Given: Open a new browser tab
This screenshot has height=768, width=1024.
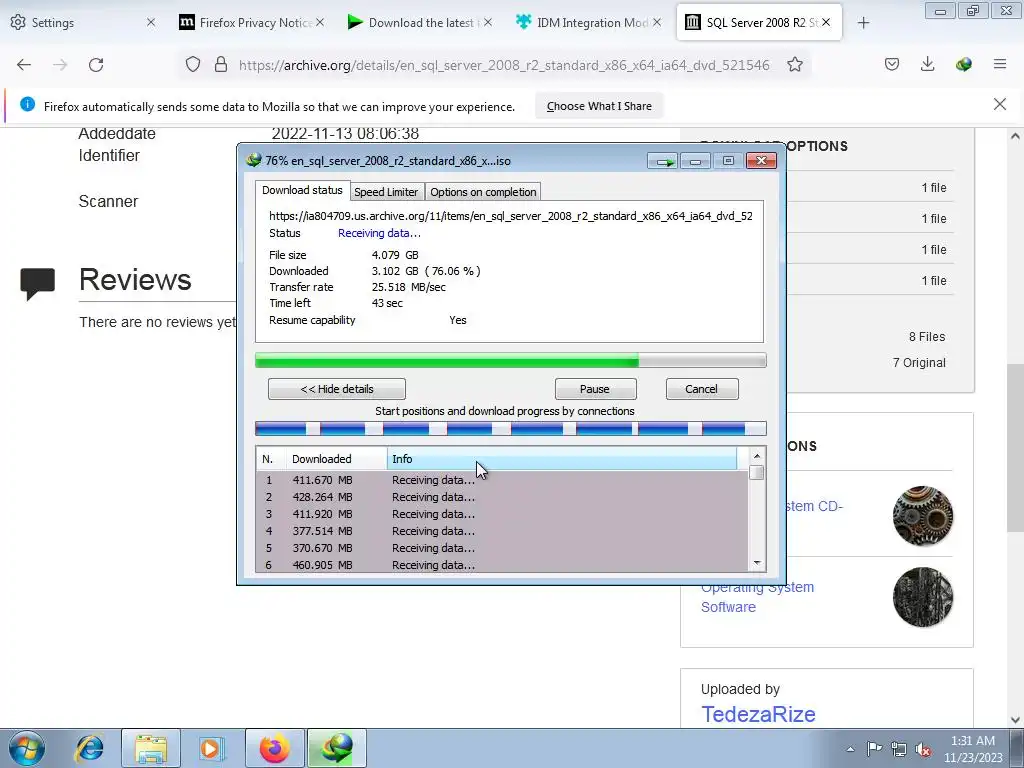Looking at the screenshot, I should point(863,23).
